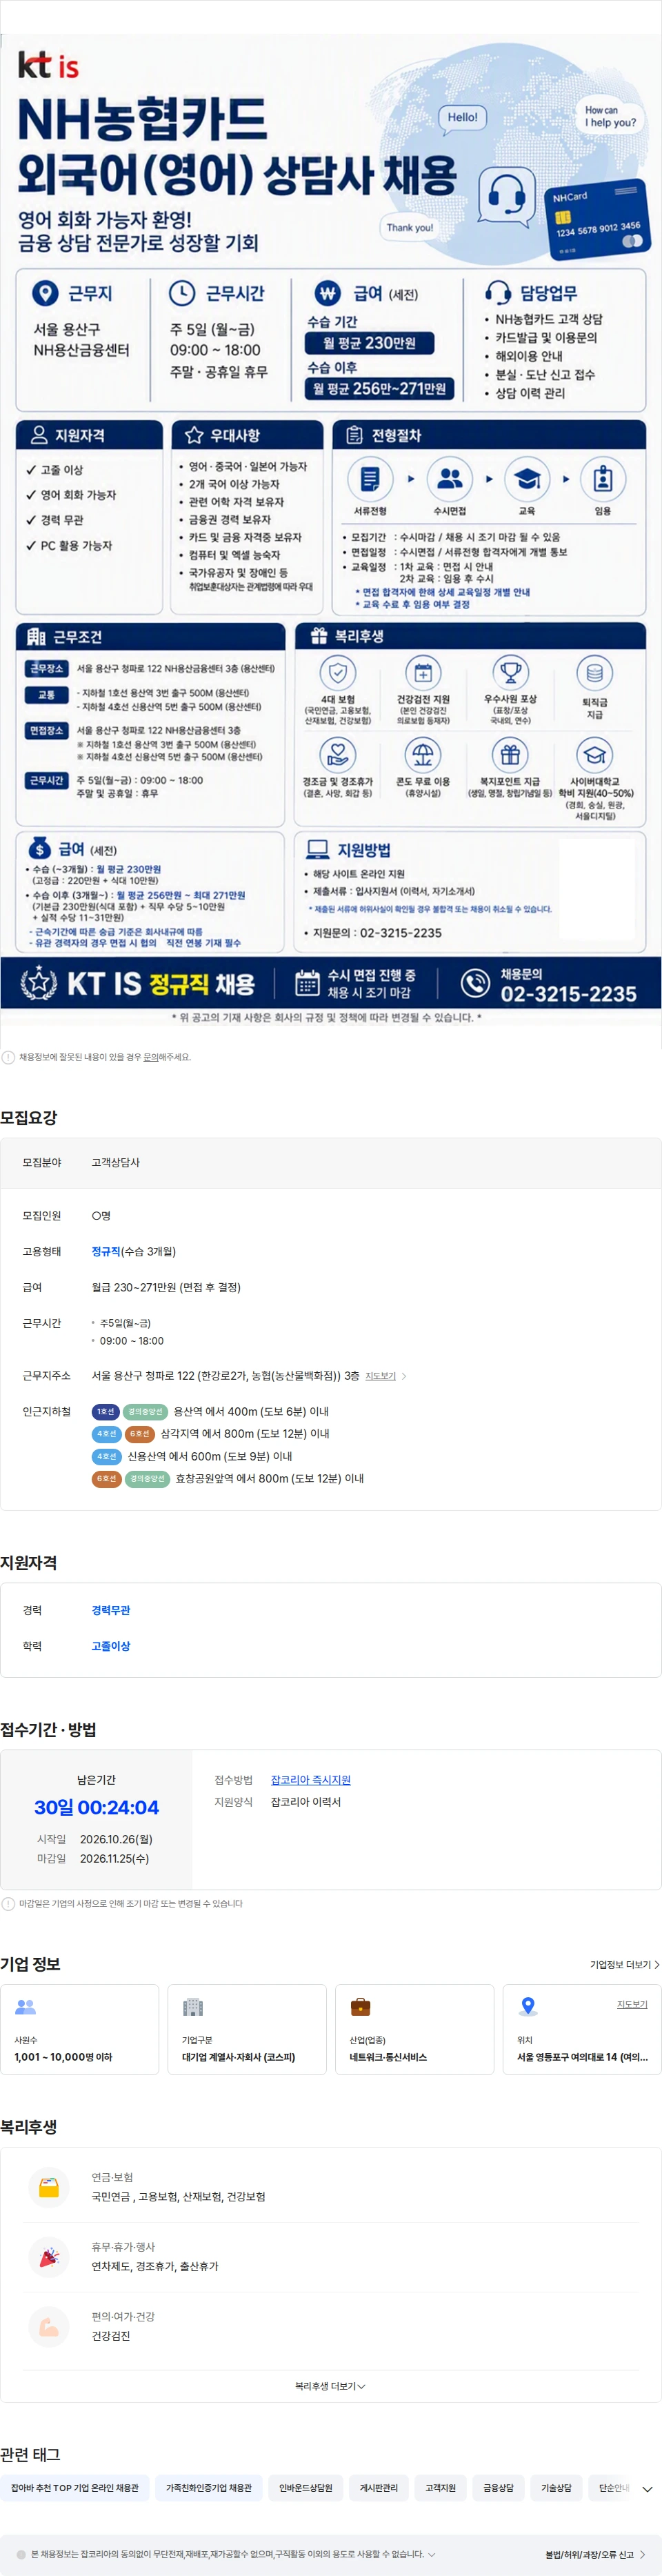662x2576 pixels.
Task: Click the 채용문의 phone icon in banner
Action: pos(475,983)
